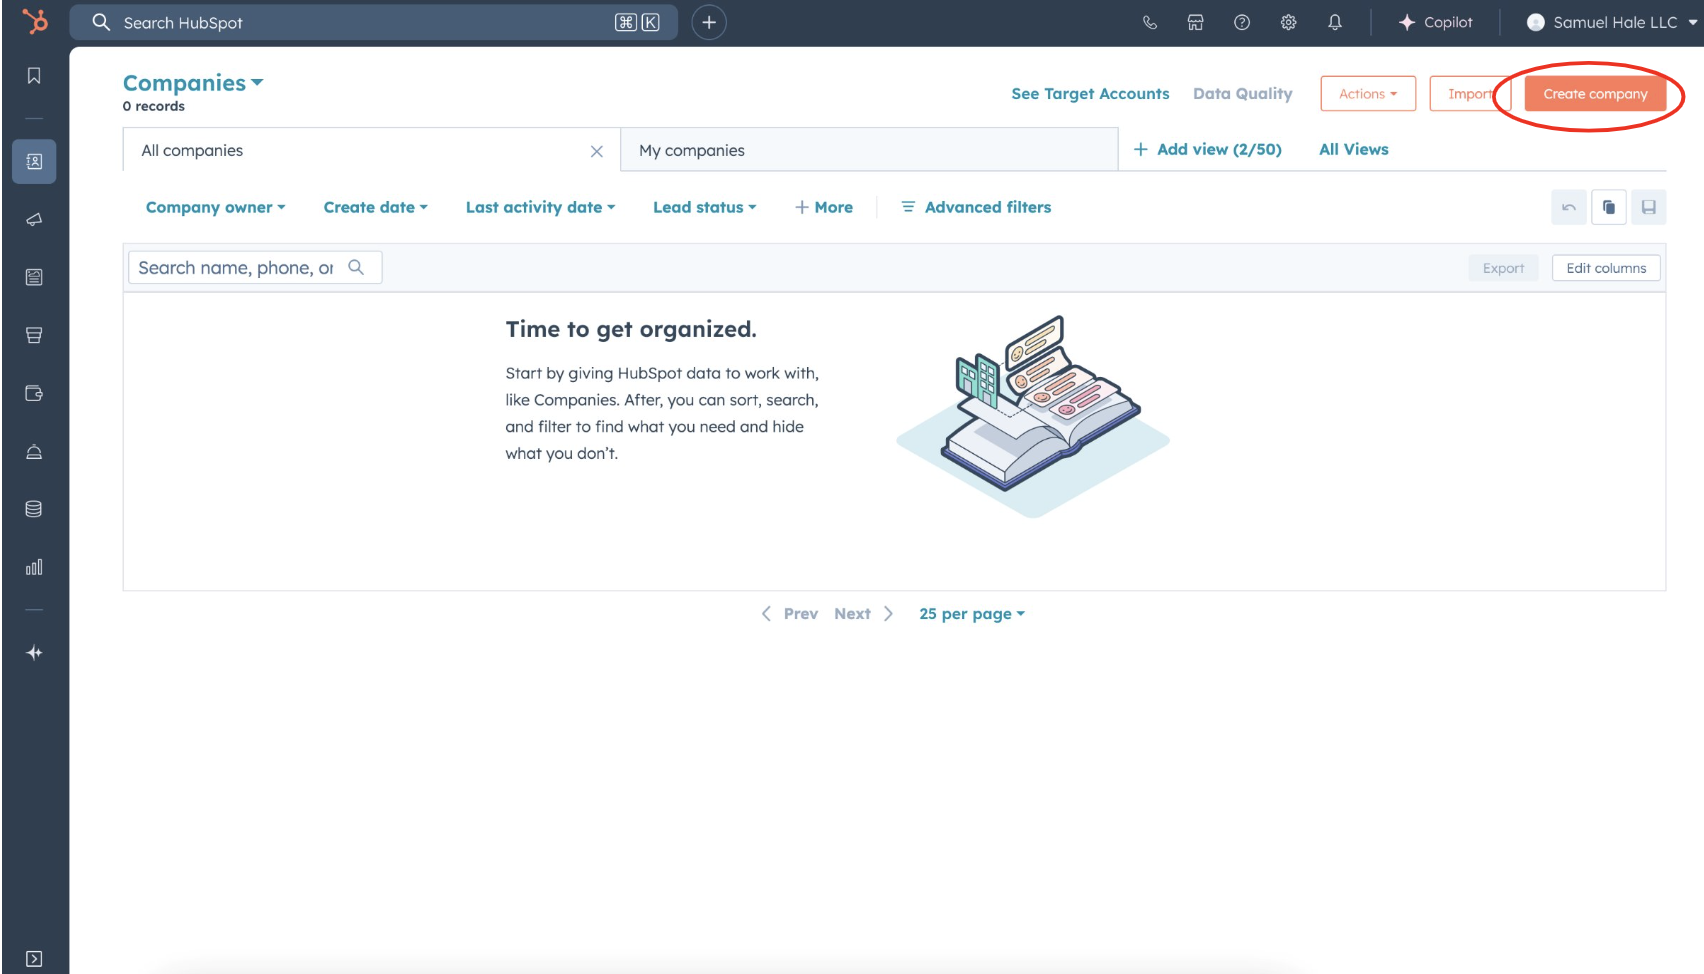Open the Marketing megaphone sidebar icon

coord(34,219)
